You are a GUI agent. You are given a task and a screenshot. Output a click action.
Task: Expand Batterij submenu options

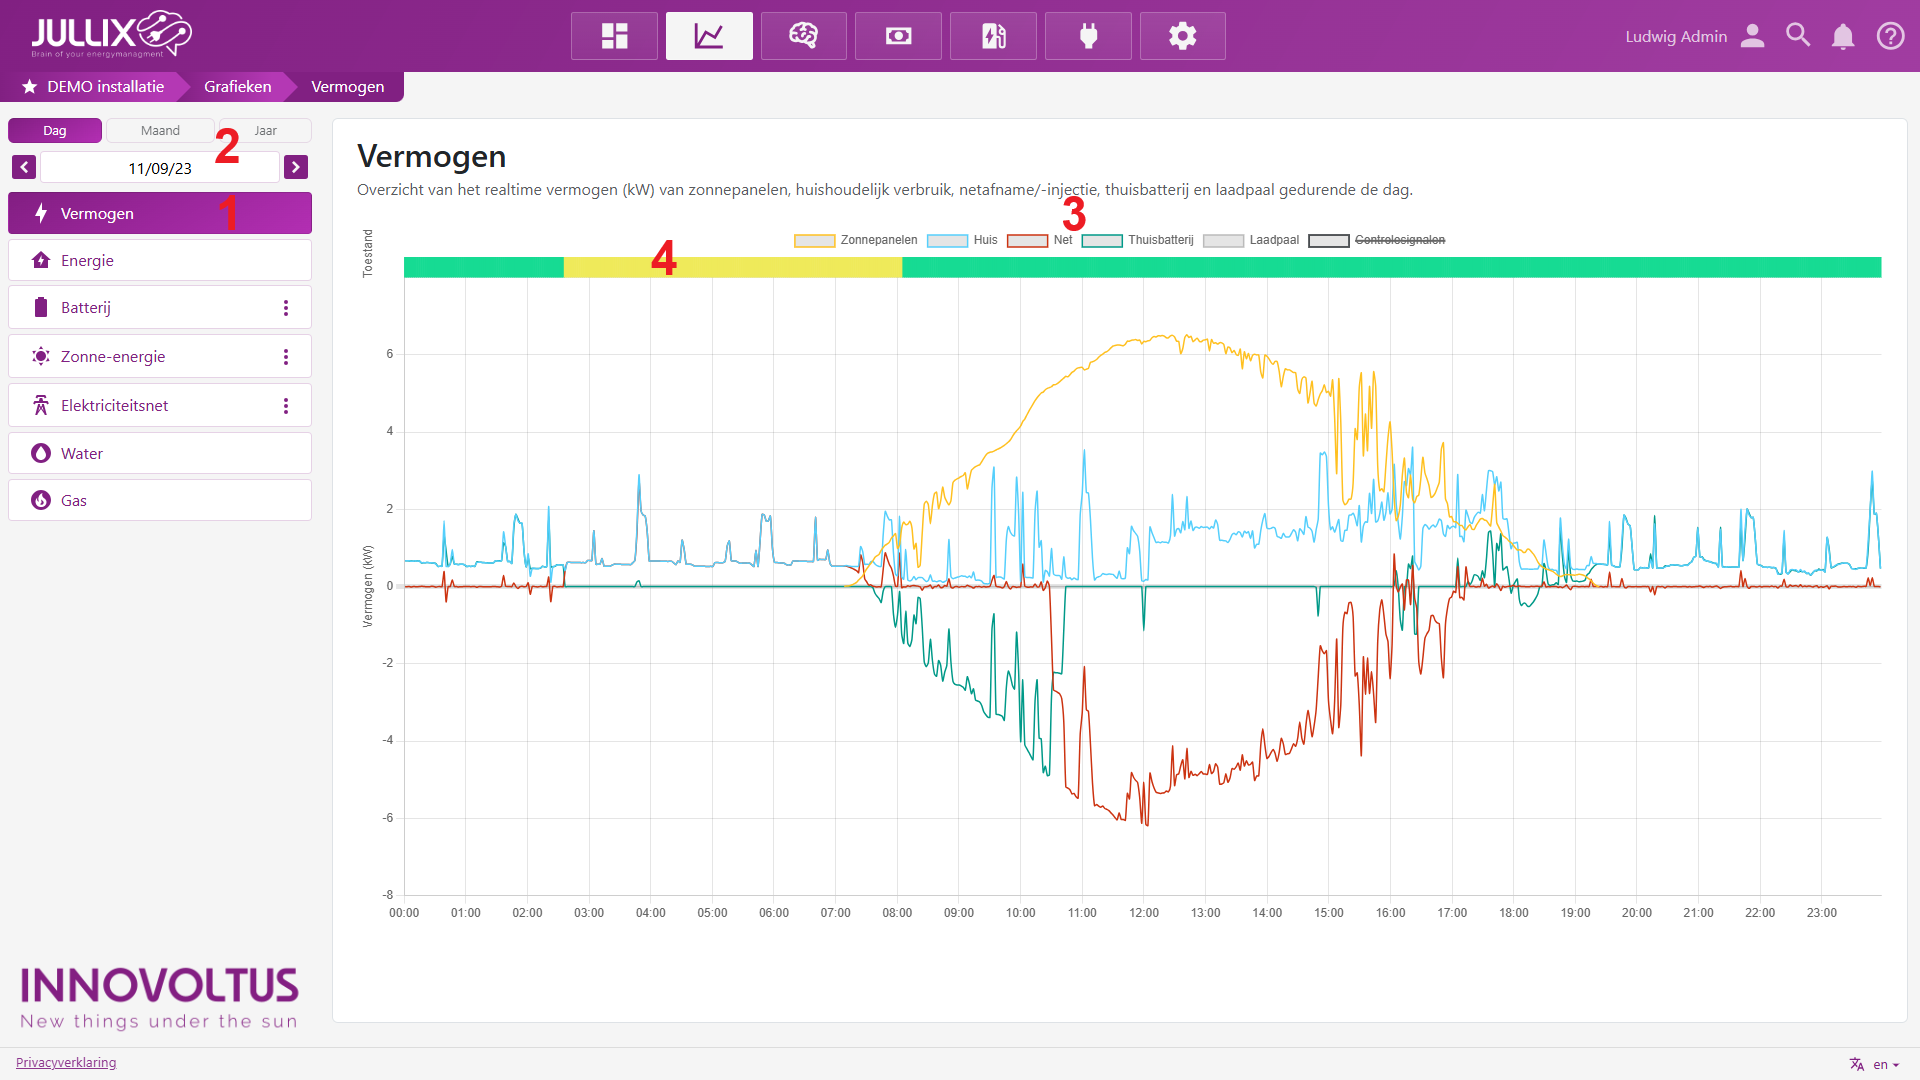click(286, 308)
